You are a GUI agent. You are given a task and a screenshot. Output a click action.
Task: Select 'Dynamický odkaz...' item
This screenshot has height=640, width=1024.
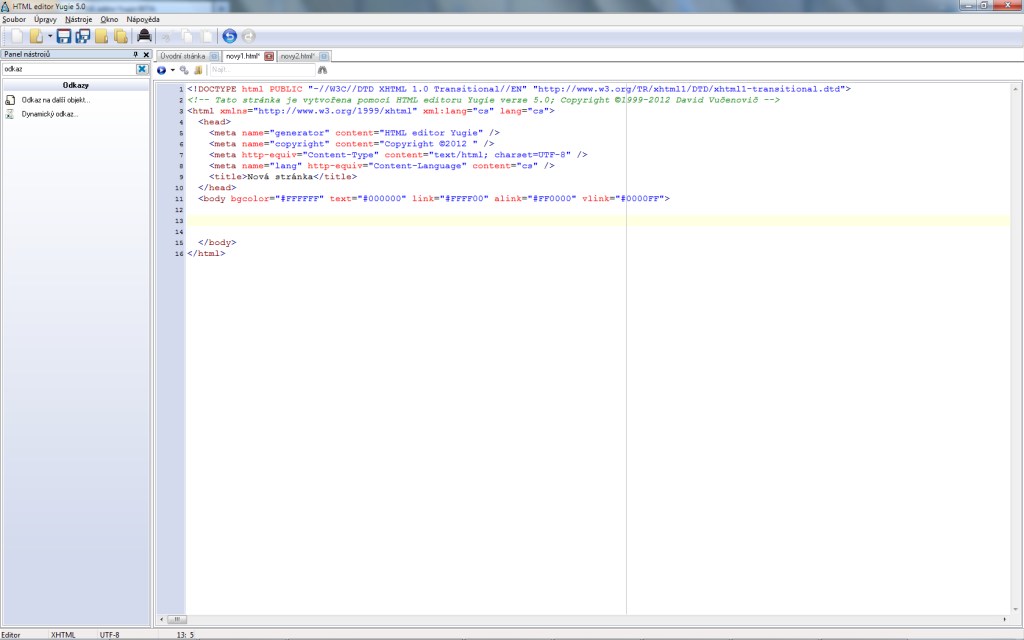click(49, 114)
